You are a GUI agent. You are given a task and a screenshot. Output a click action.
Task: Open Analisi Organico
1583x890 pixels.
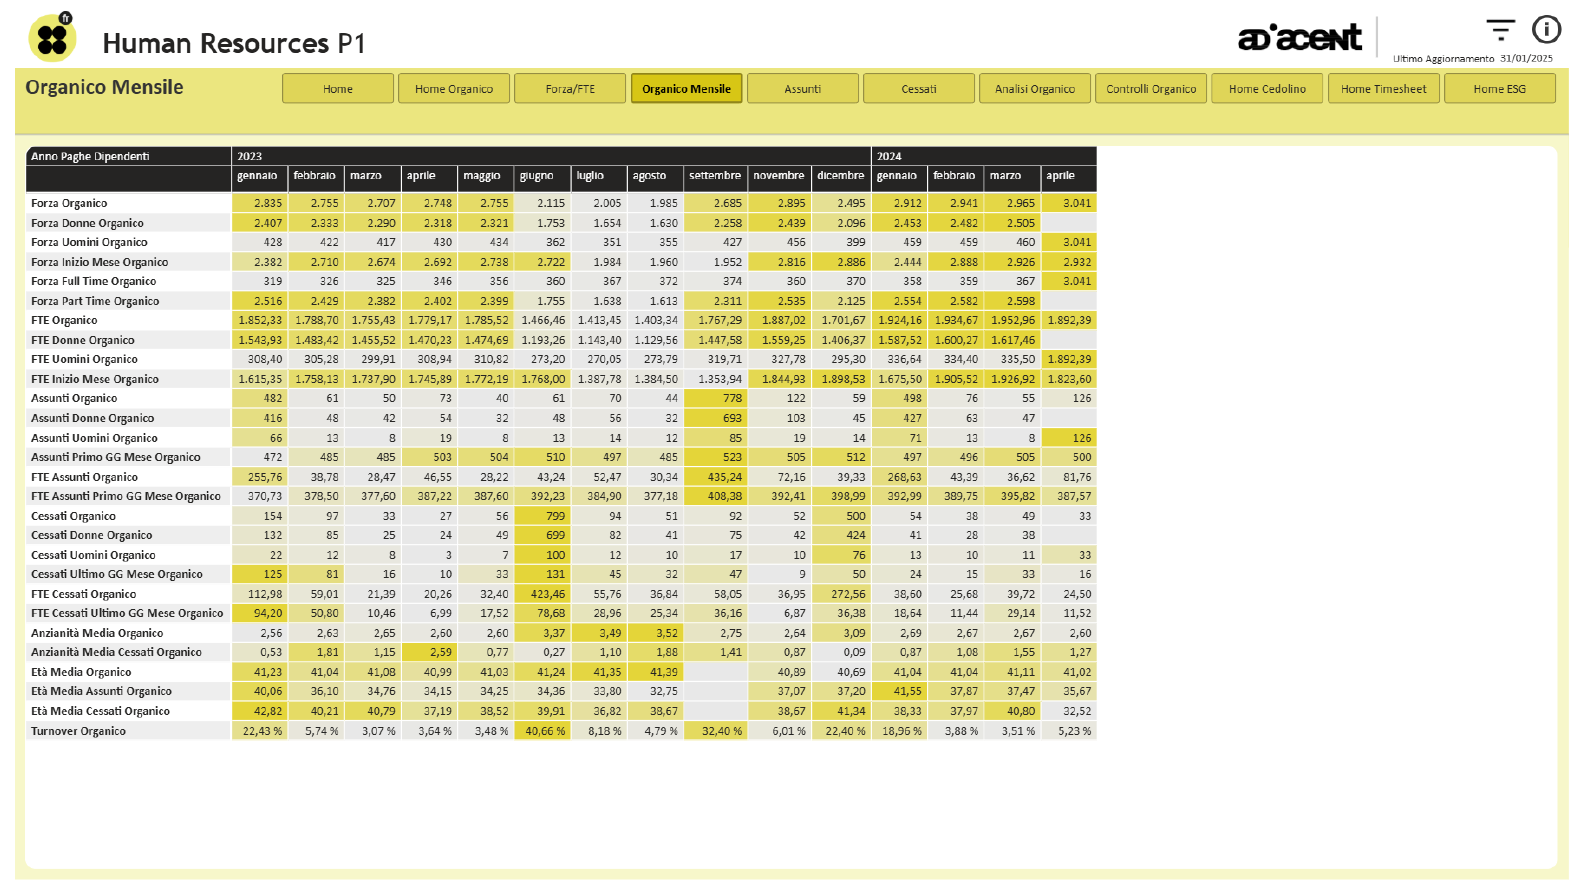(1035, 89)
